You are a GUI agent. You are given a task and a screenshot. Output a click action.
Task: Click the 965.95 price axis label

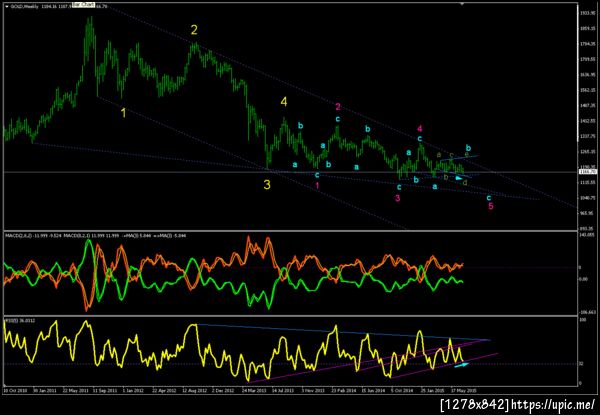pos(586,213)
